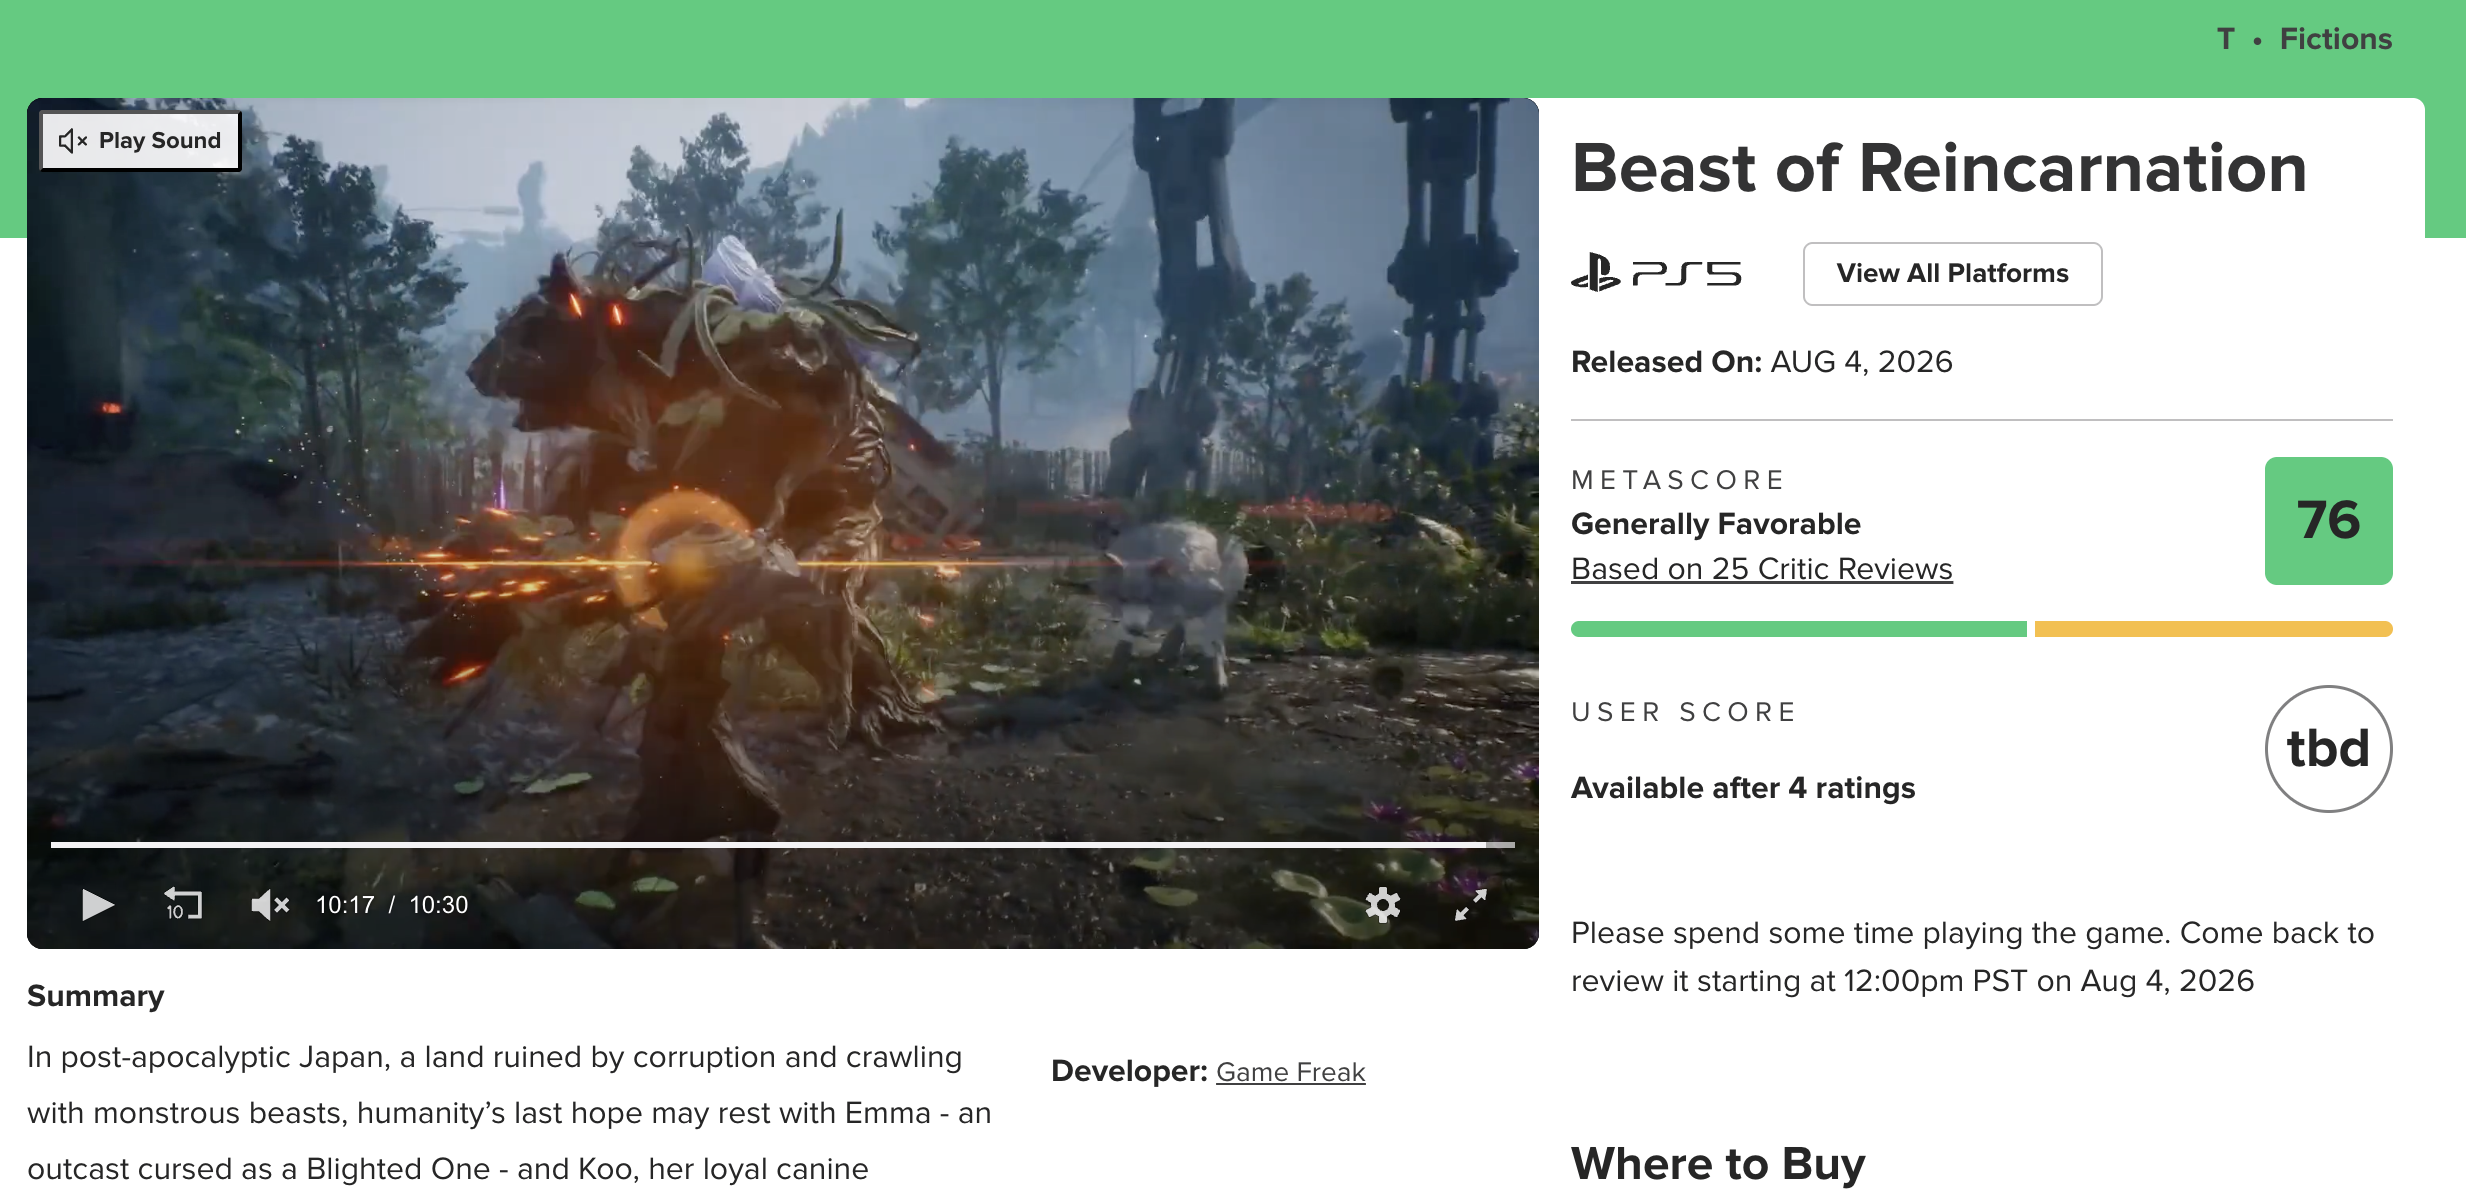The height and width of the screenshot is (1190, 2466).
Task: Seek along the video progress bar
Action: (782, 845)
